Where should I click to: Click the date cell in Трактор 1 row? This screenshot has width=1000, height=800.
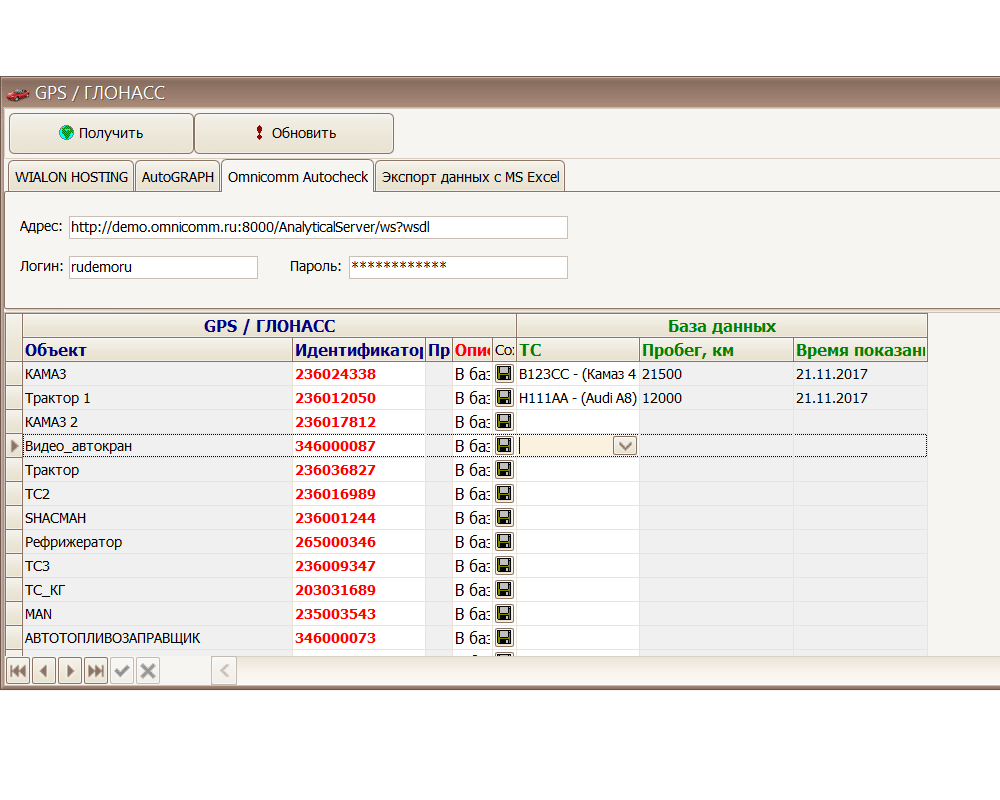click(x=860, y=398)
